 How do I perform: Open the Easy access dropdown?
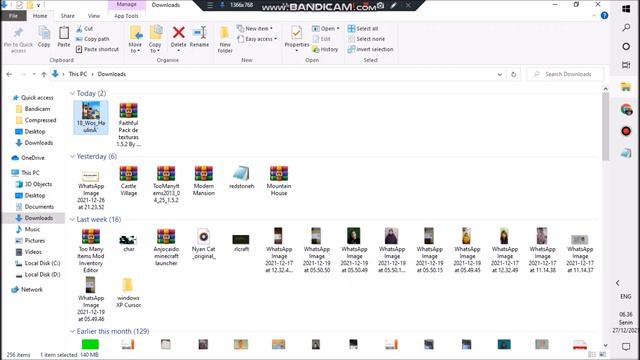click(257, 39)
